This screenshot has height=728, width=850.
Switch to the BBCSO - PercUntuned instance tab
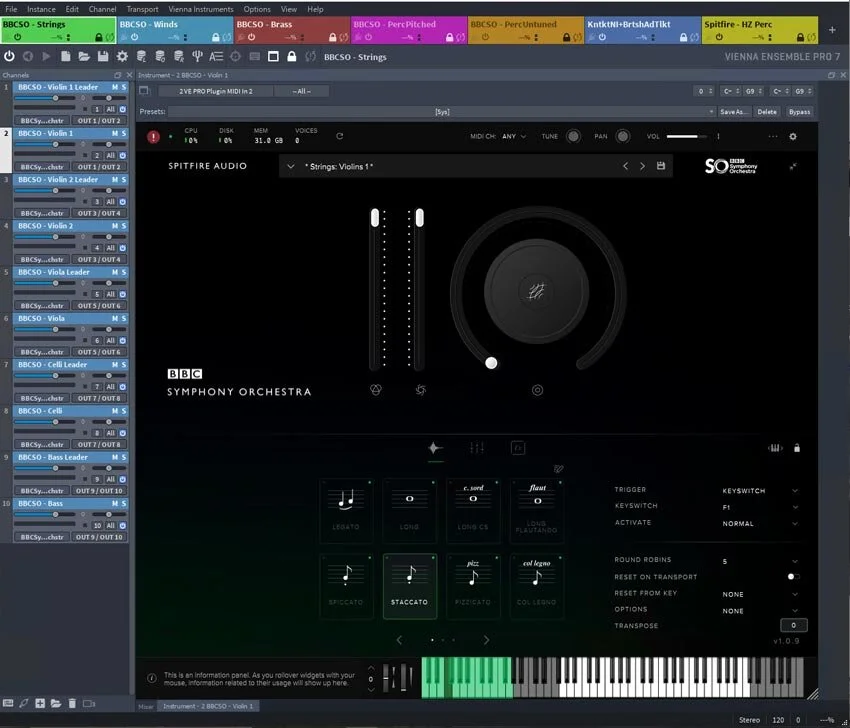(x=526, y=30)
